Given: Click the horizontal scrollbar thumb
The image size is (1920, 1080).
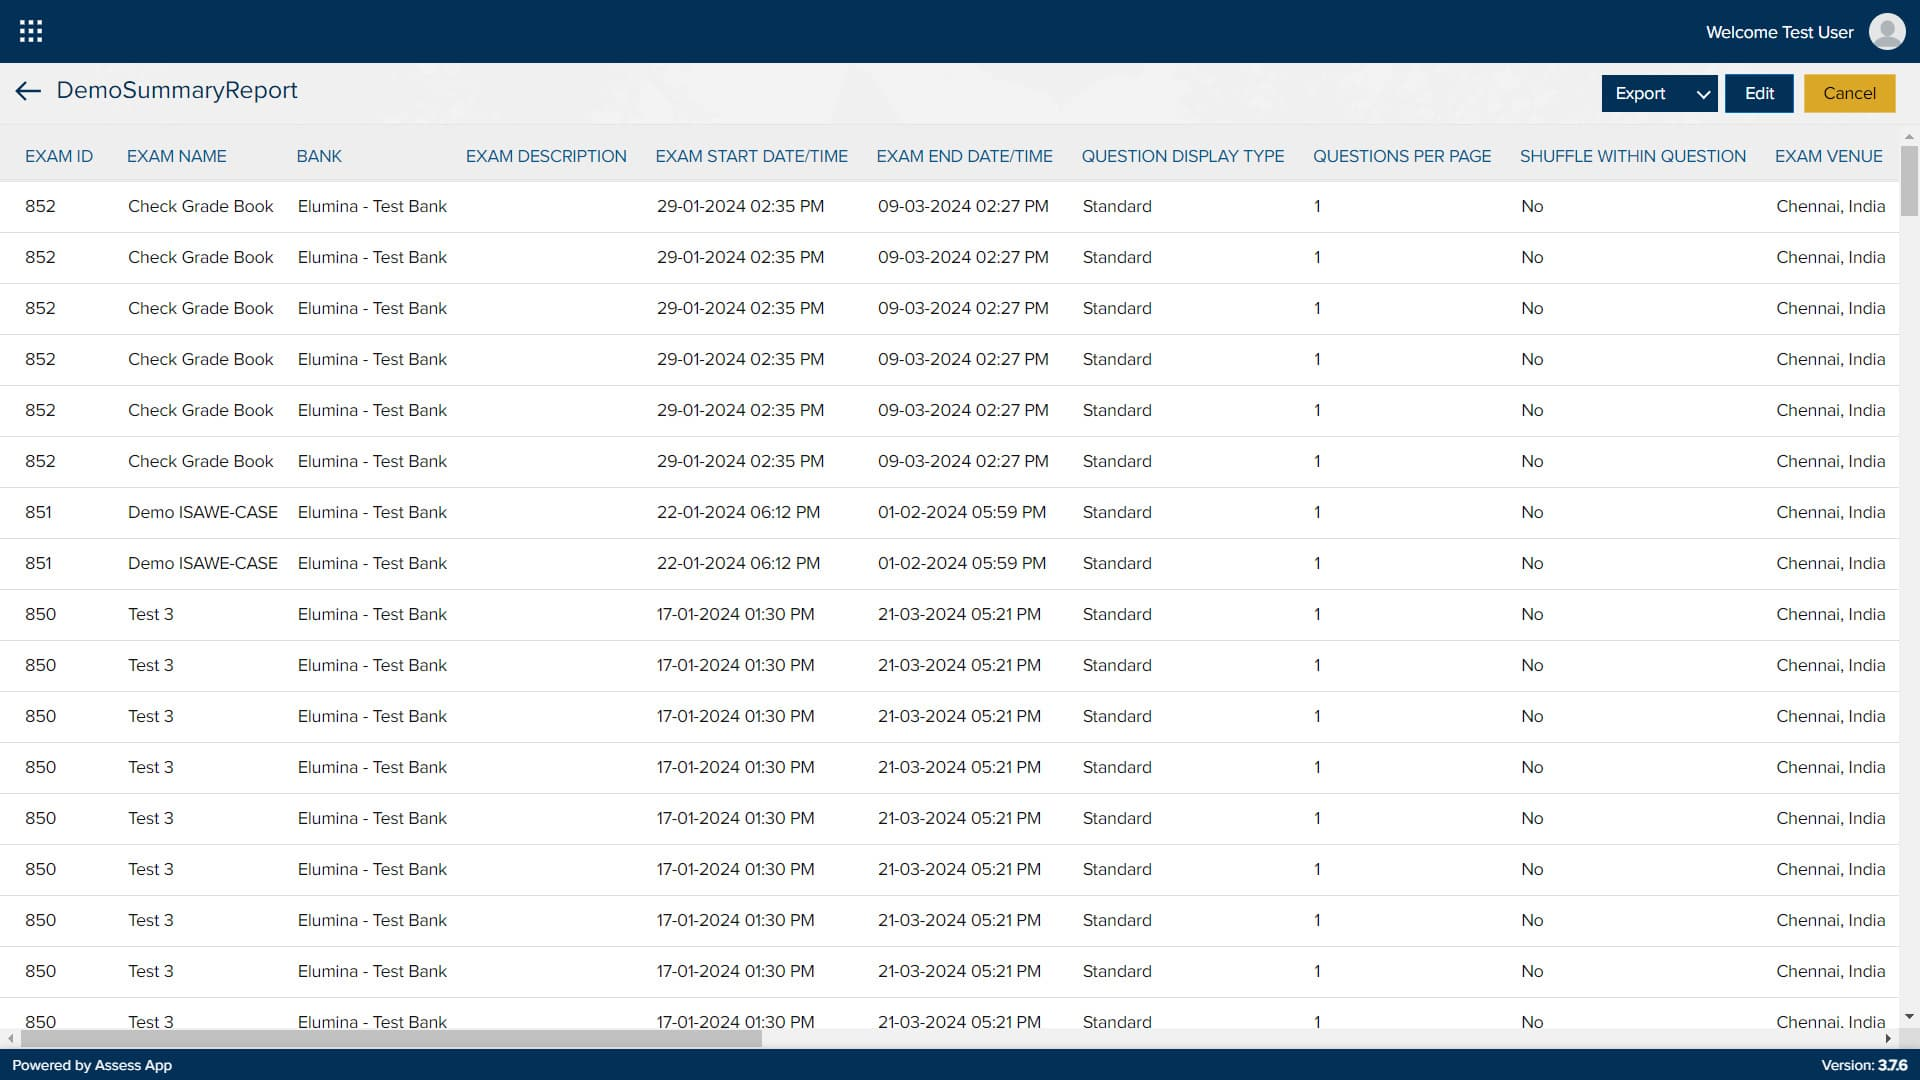Looking at the screenshot, I should (x=391, y=1038).
